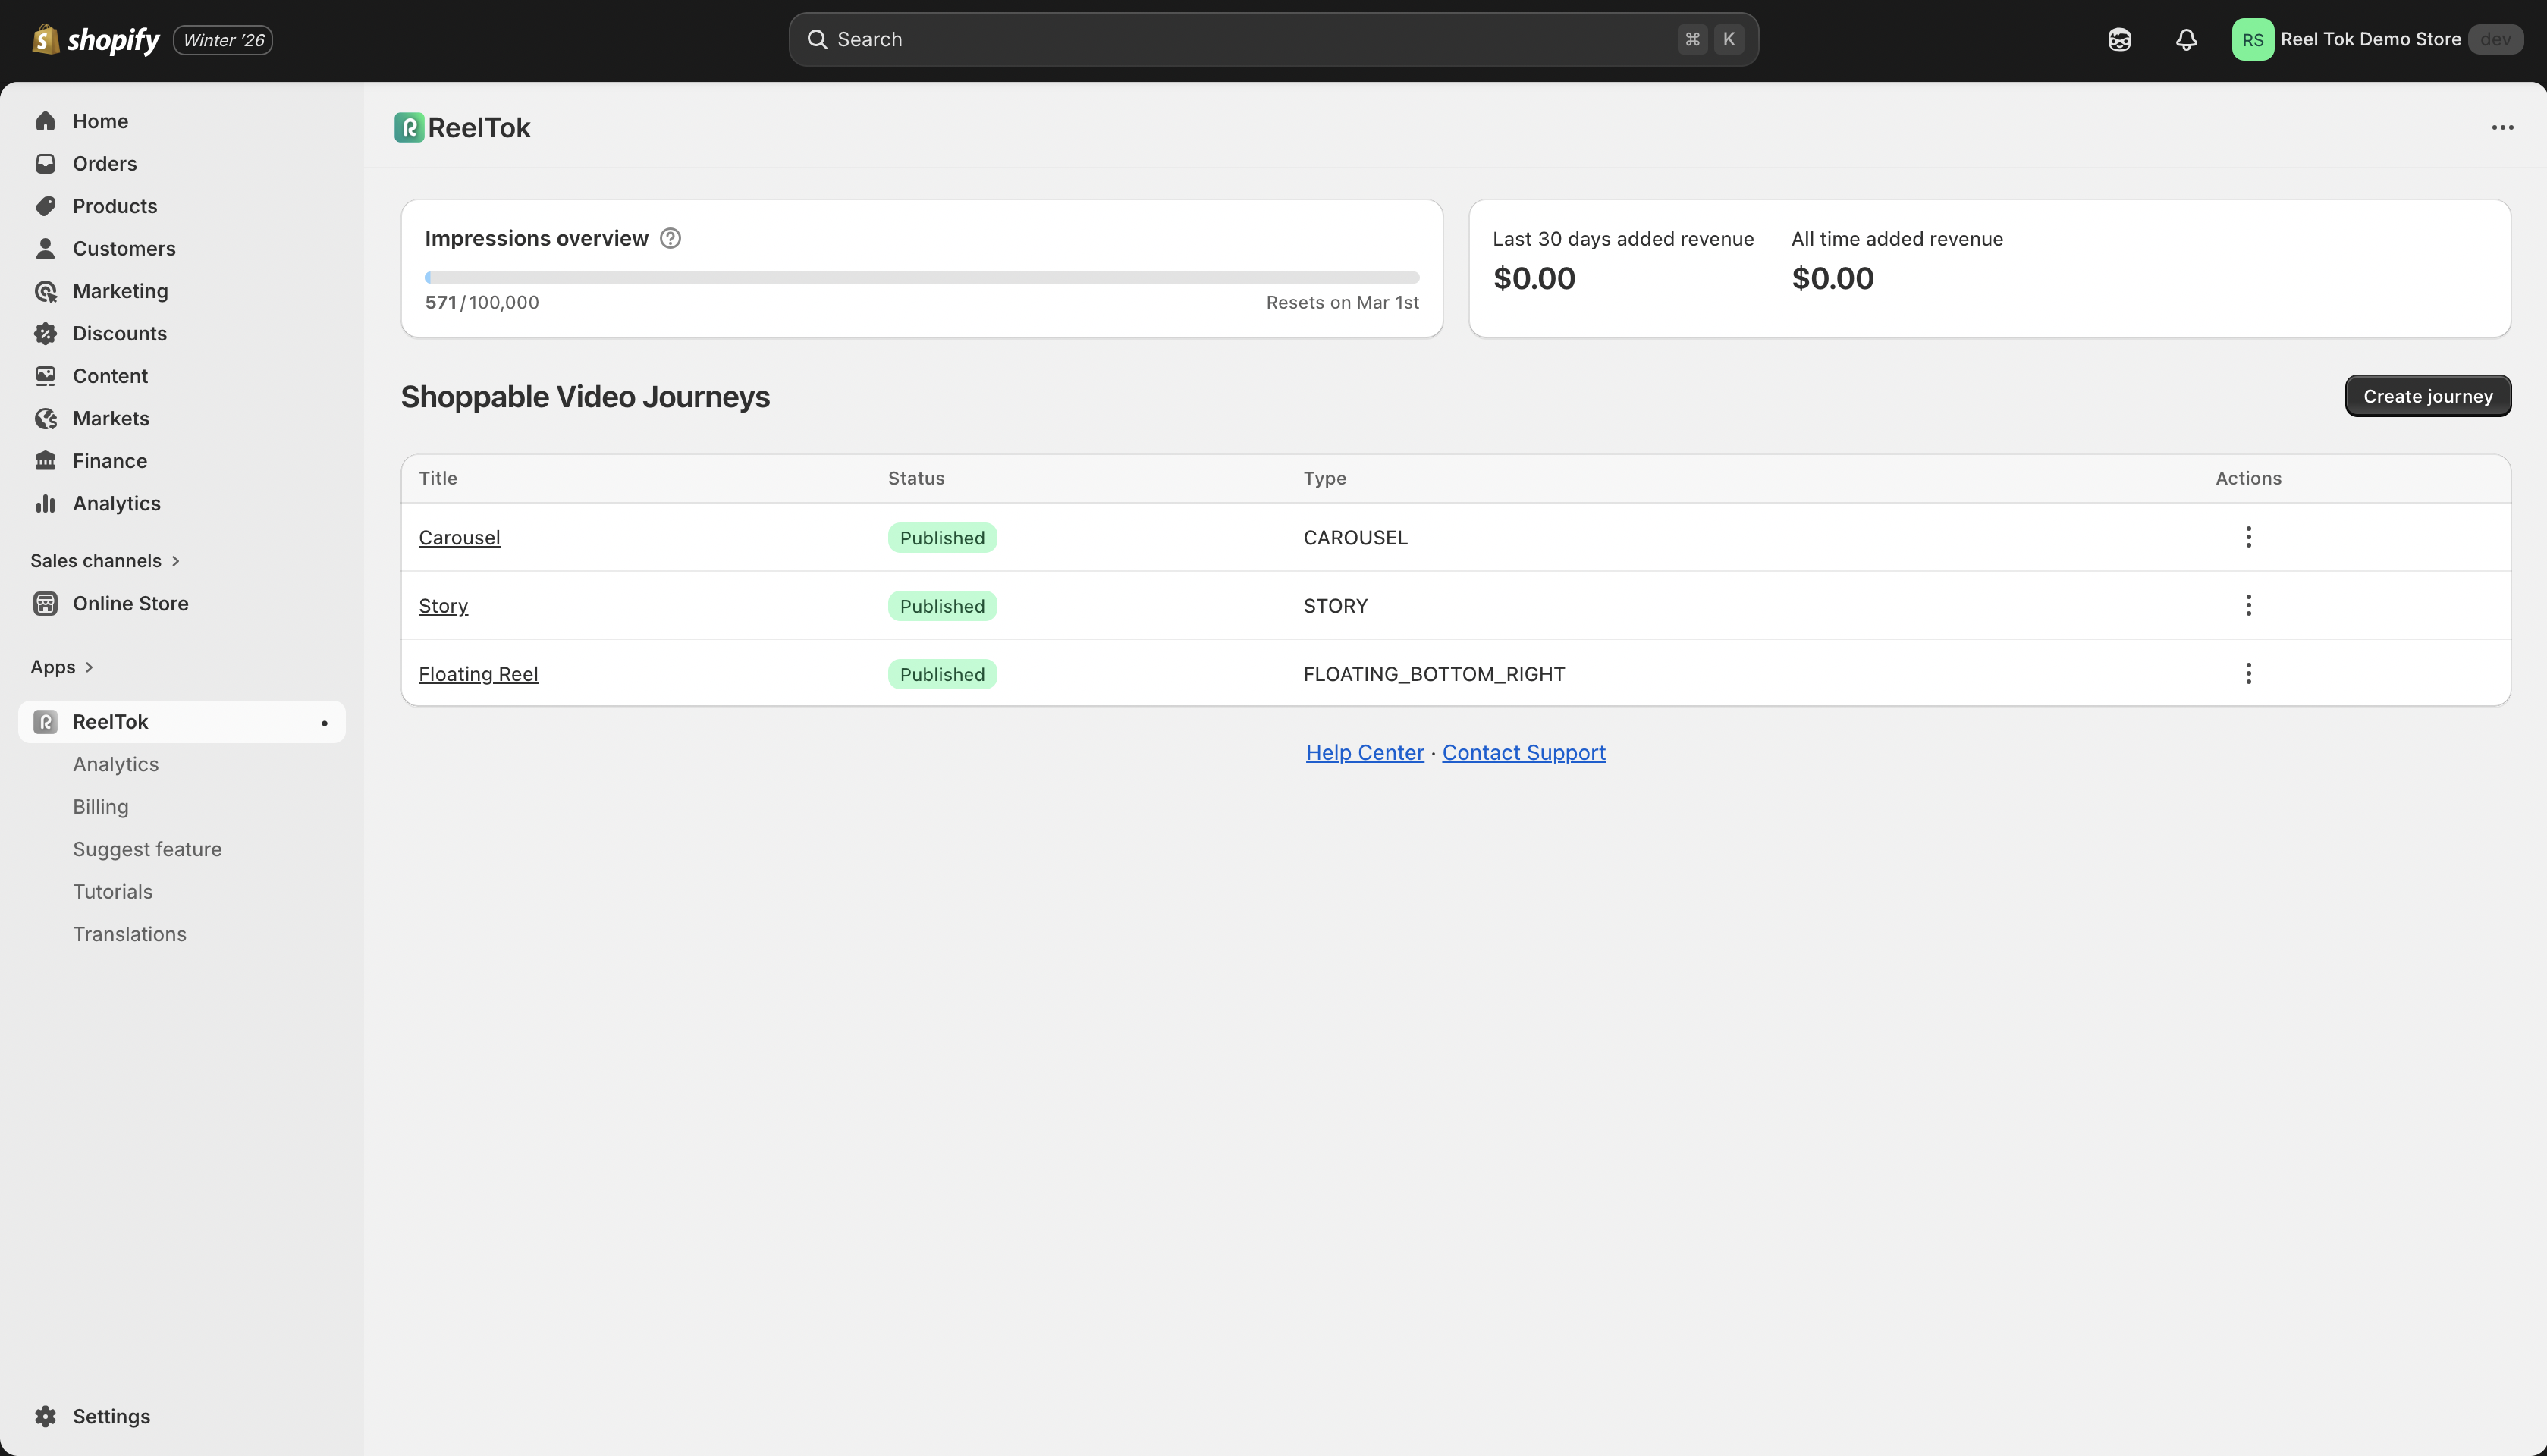Expand the Sales channels section
The height and width of the screenshot is (1456, 2547).
[x=176, y=561]
